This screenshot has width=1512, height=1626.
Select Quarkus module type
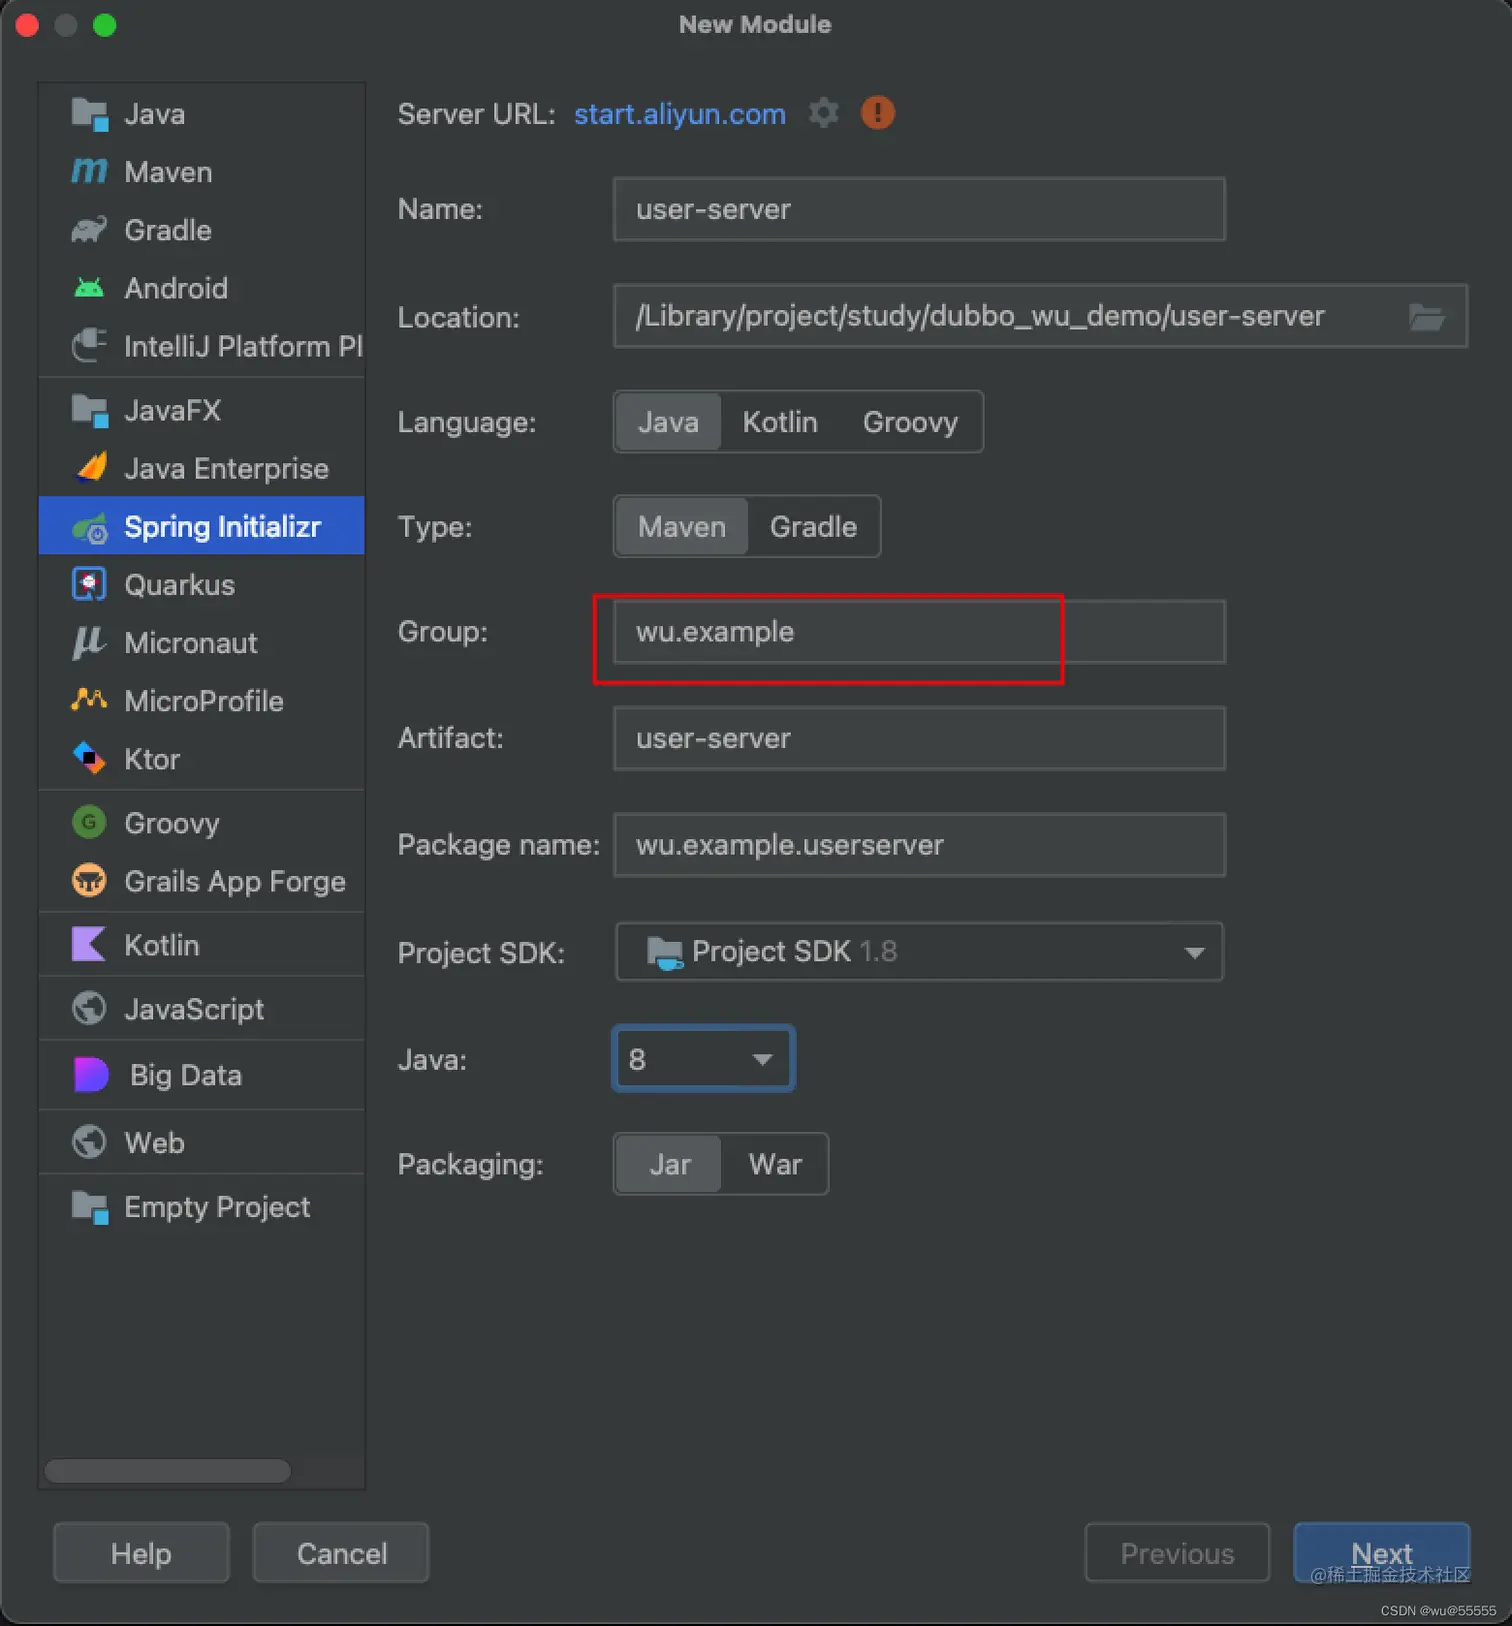click(201, 584)
